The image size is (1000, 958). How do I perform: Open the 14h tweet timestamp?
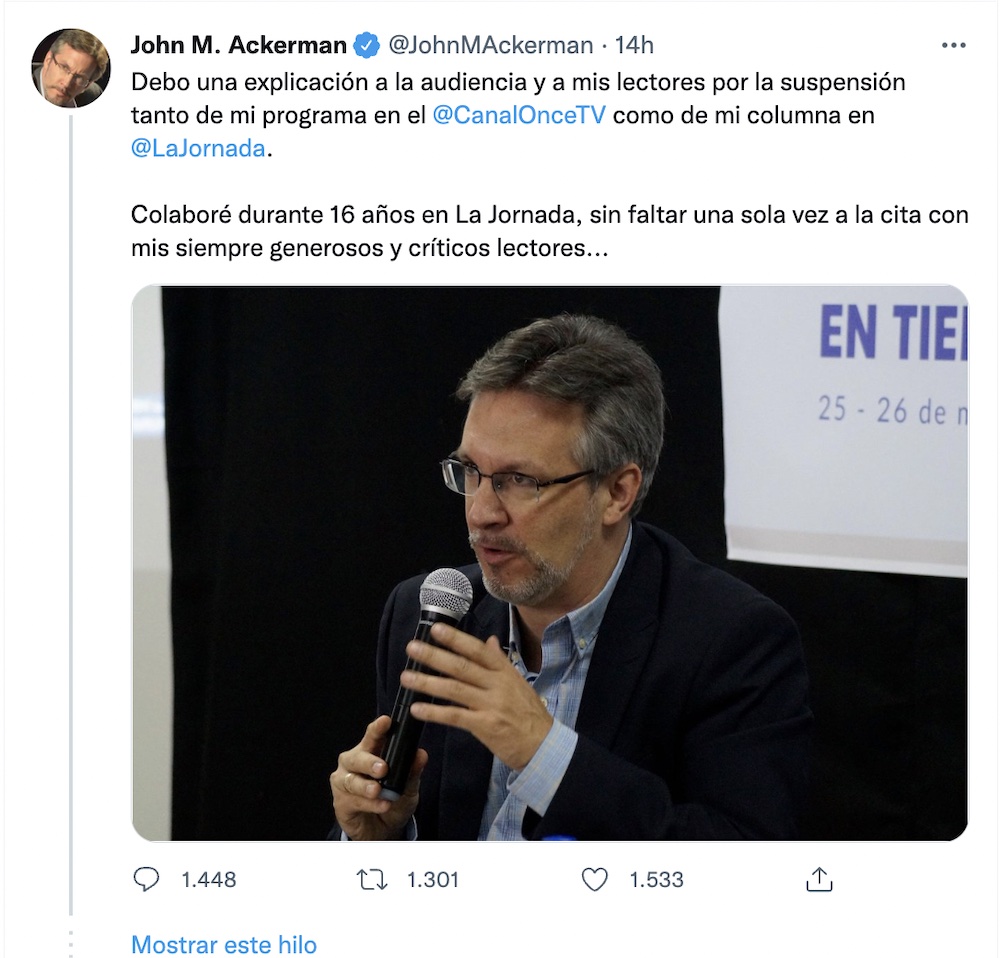pyautogui.click(x=634, y=45)
